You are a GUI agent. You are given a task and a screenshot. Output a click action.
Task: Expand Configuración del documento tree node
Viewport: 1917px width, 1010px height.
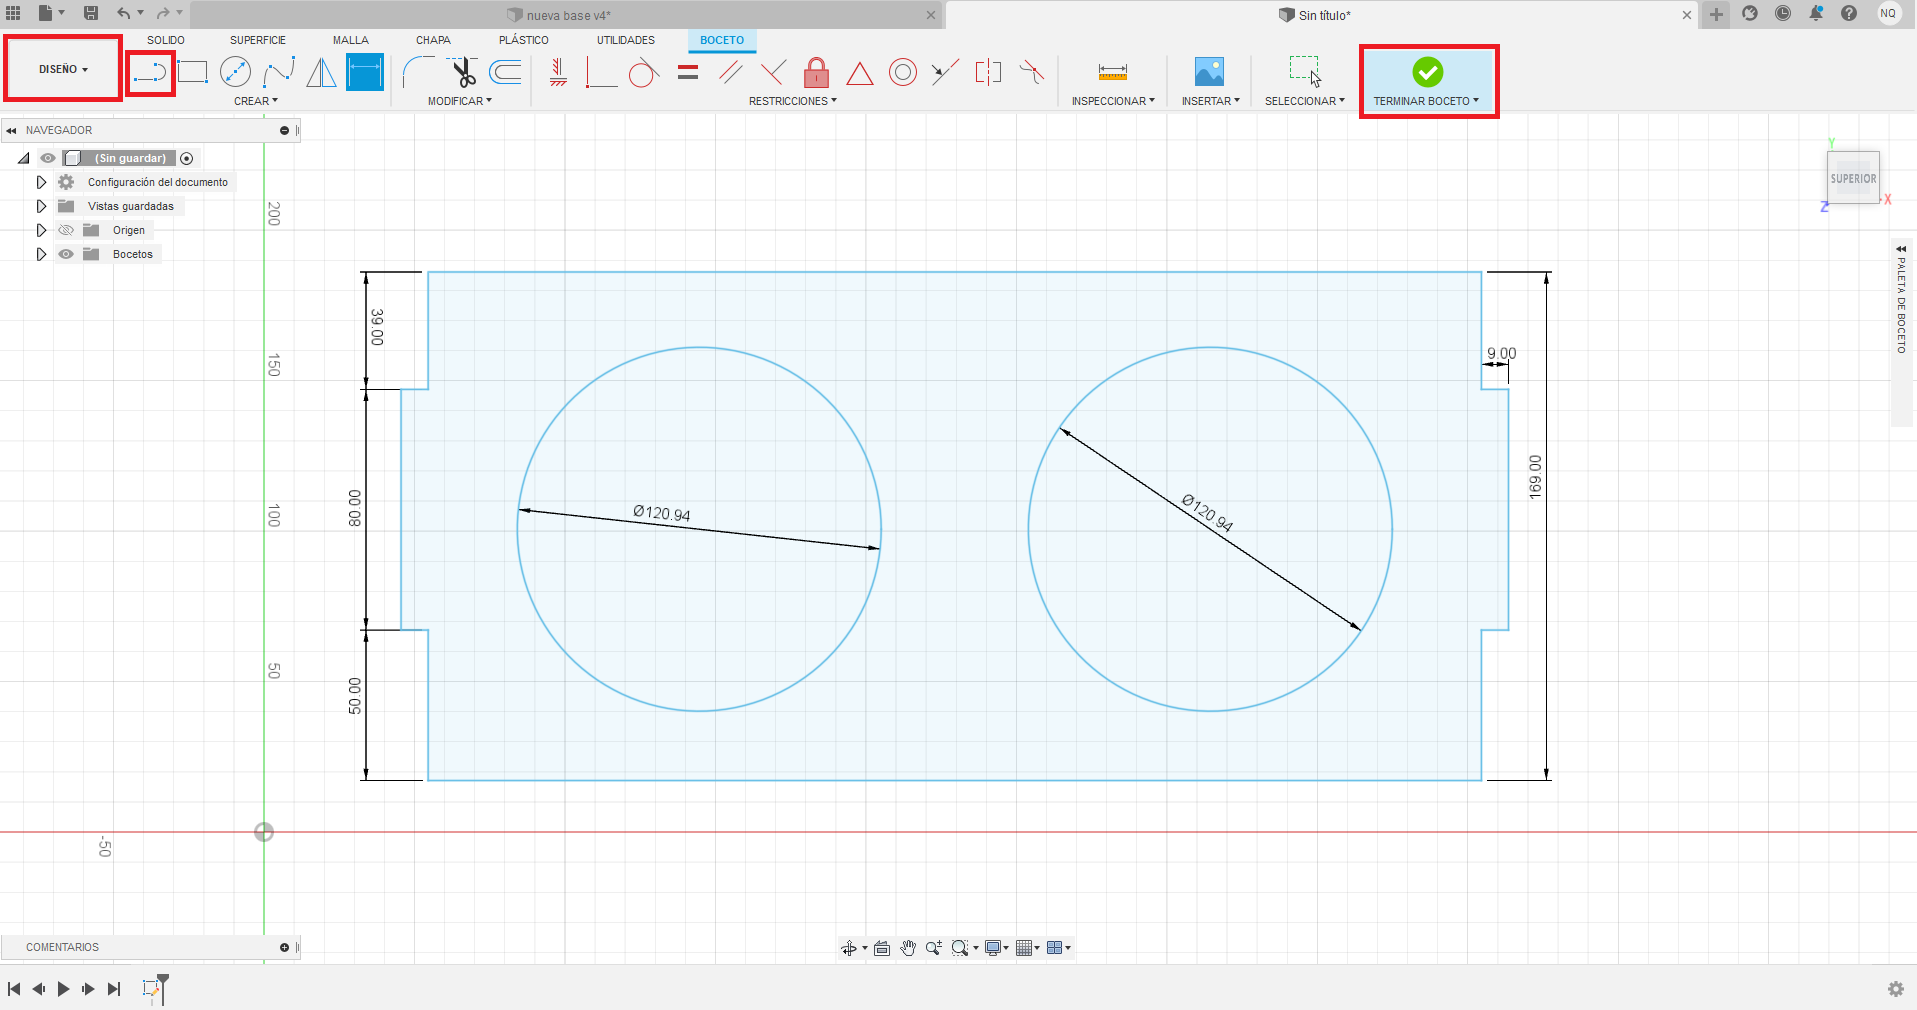pyautogui.click(x=41, y=182)
